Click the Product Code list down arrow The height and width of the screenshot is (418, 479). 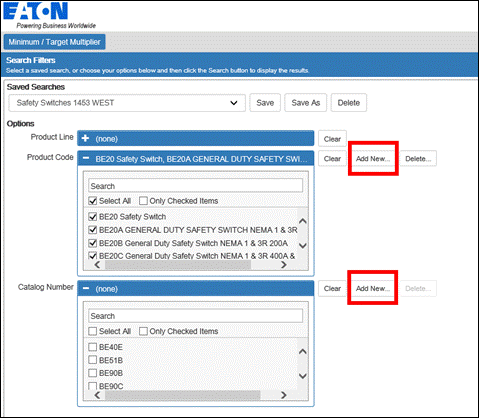(303, 246)
